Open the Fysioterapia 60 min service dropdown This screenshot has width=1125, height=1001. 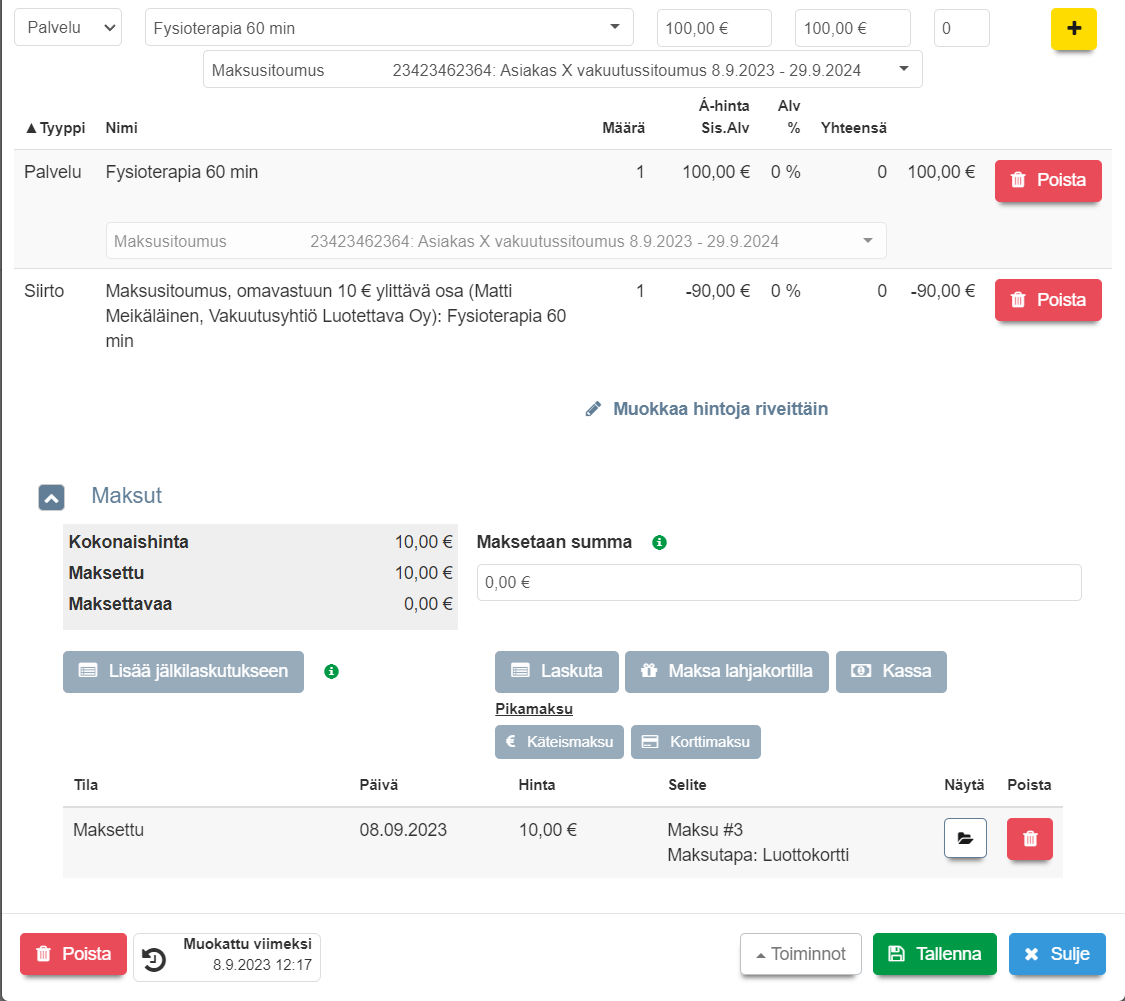coord(389,28)
